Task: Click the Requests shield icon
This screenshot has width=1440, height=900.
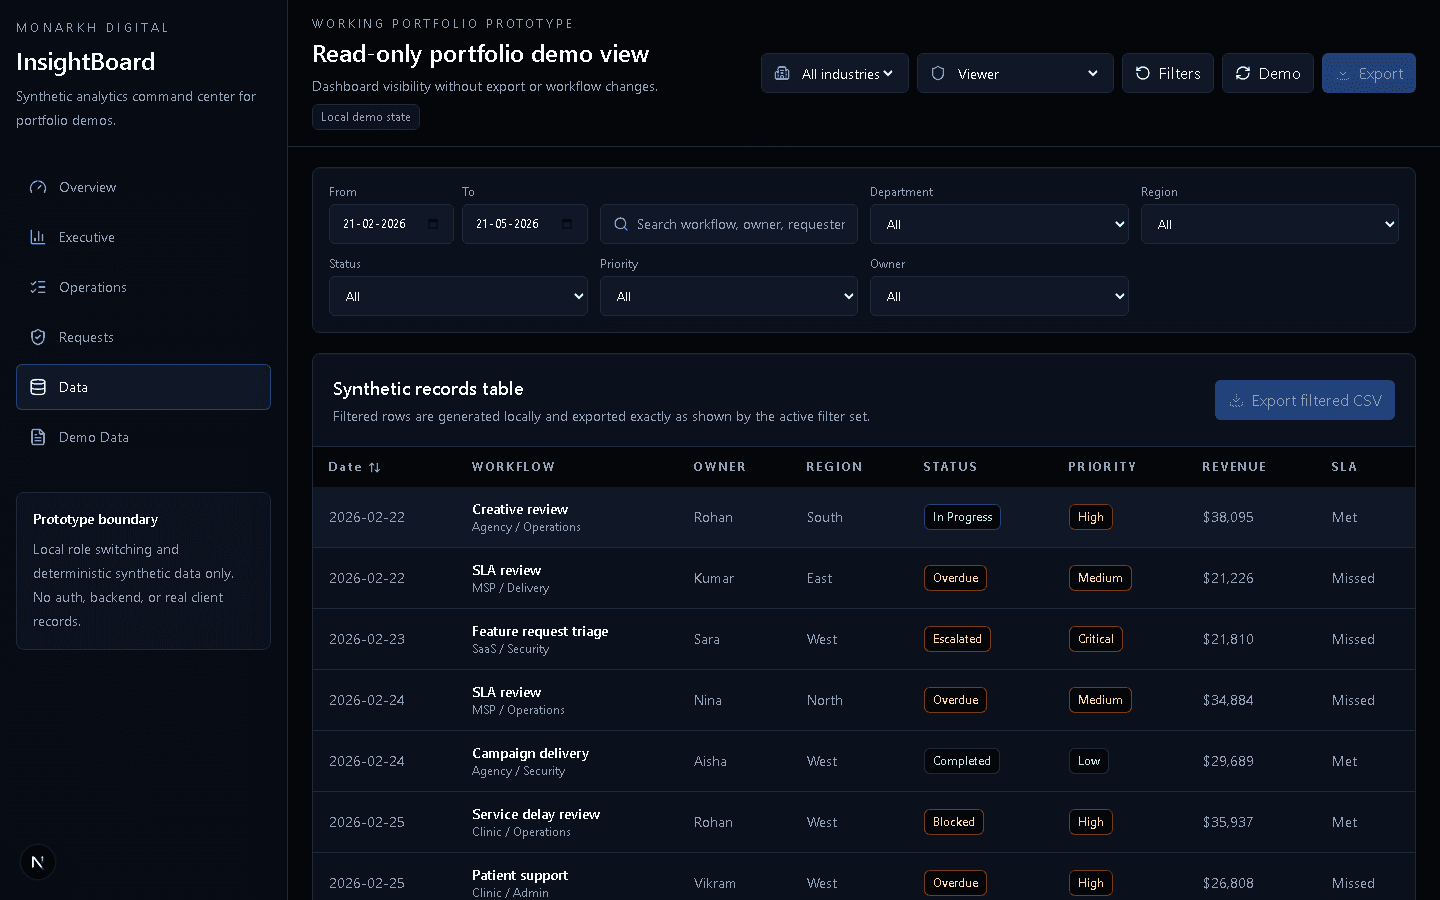Action: (x=38, y=337)
